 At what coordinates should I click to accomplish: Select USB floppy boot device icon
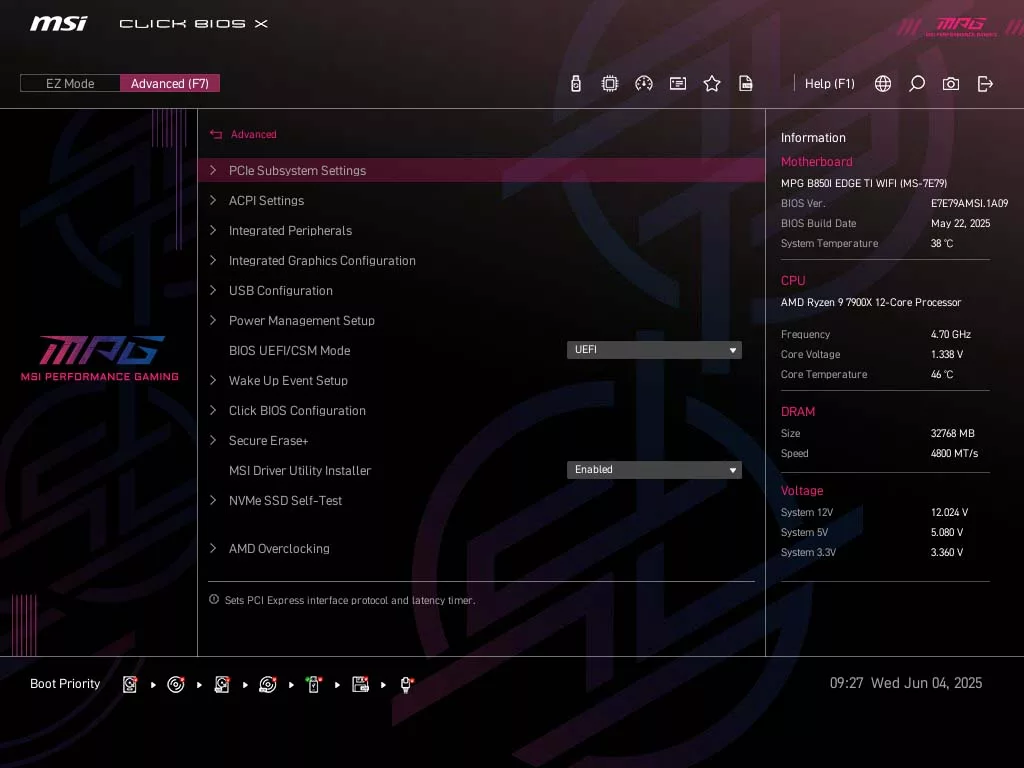[x=360, y=684]
